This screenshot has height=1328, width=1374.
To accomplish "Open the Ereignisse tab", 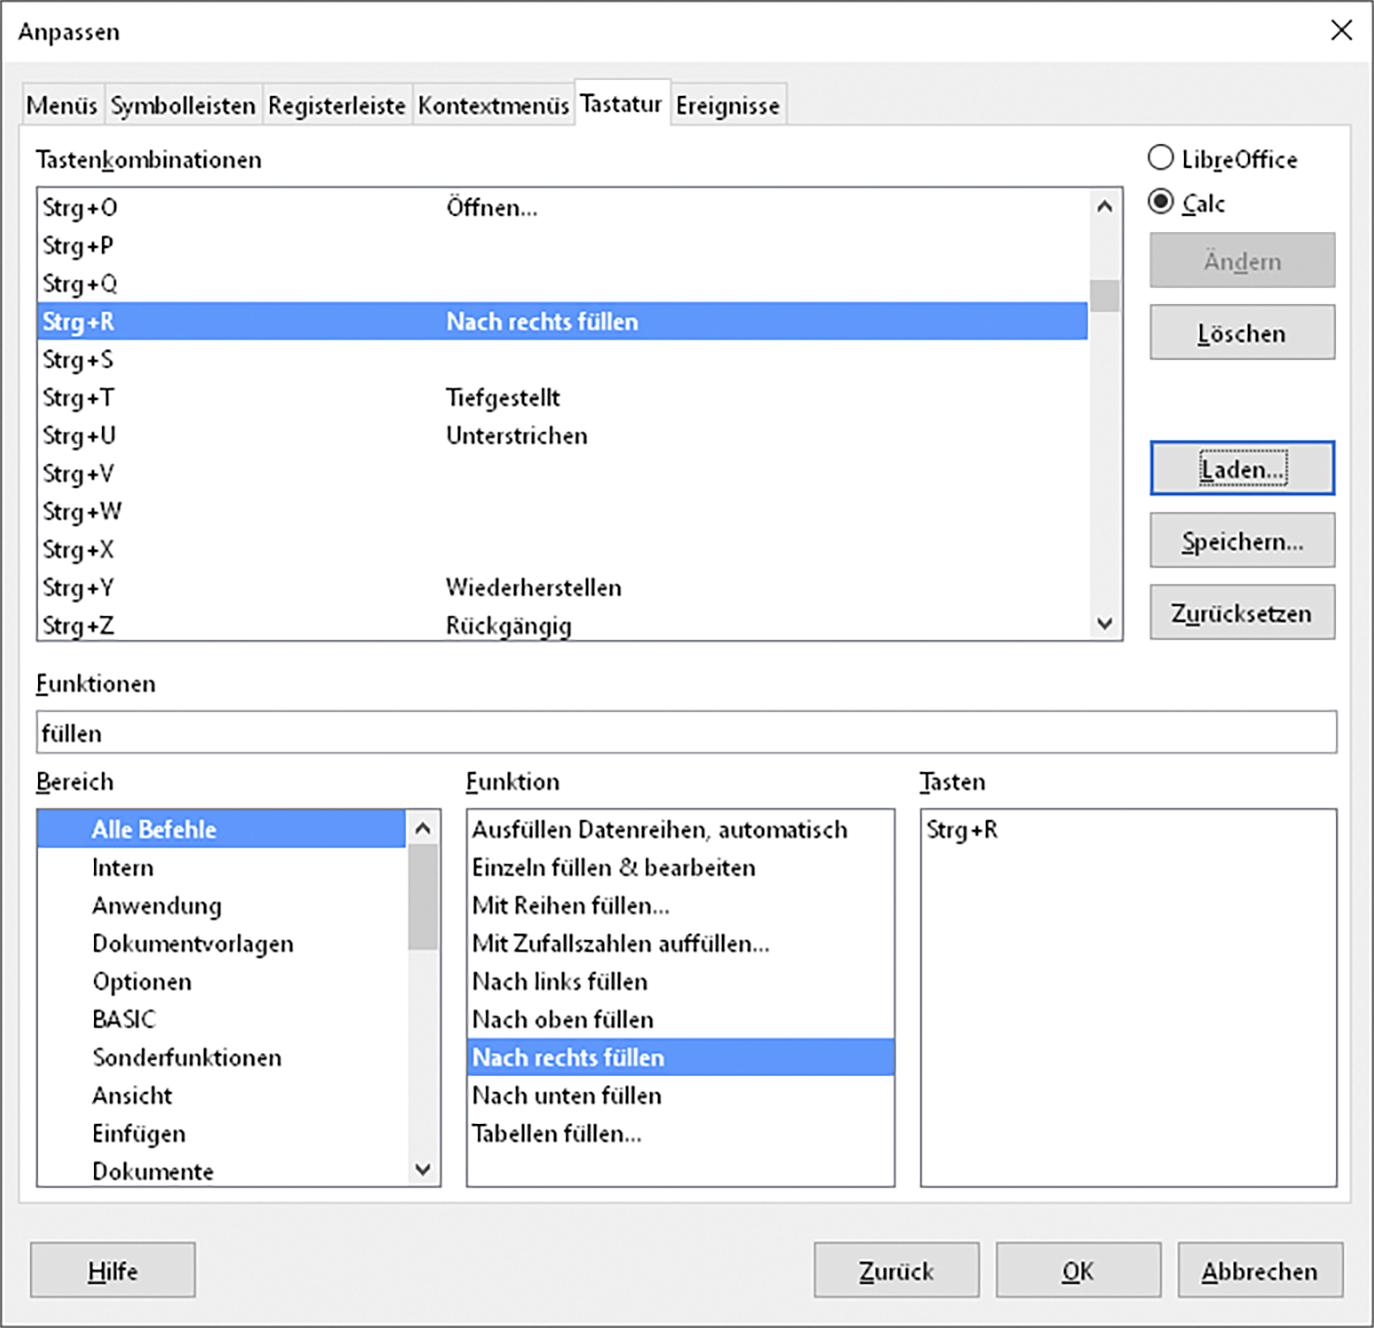I will point(727,105).
